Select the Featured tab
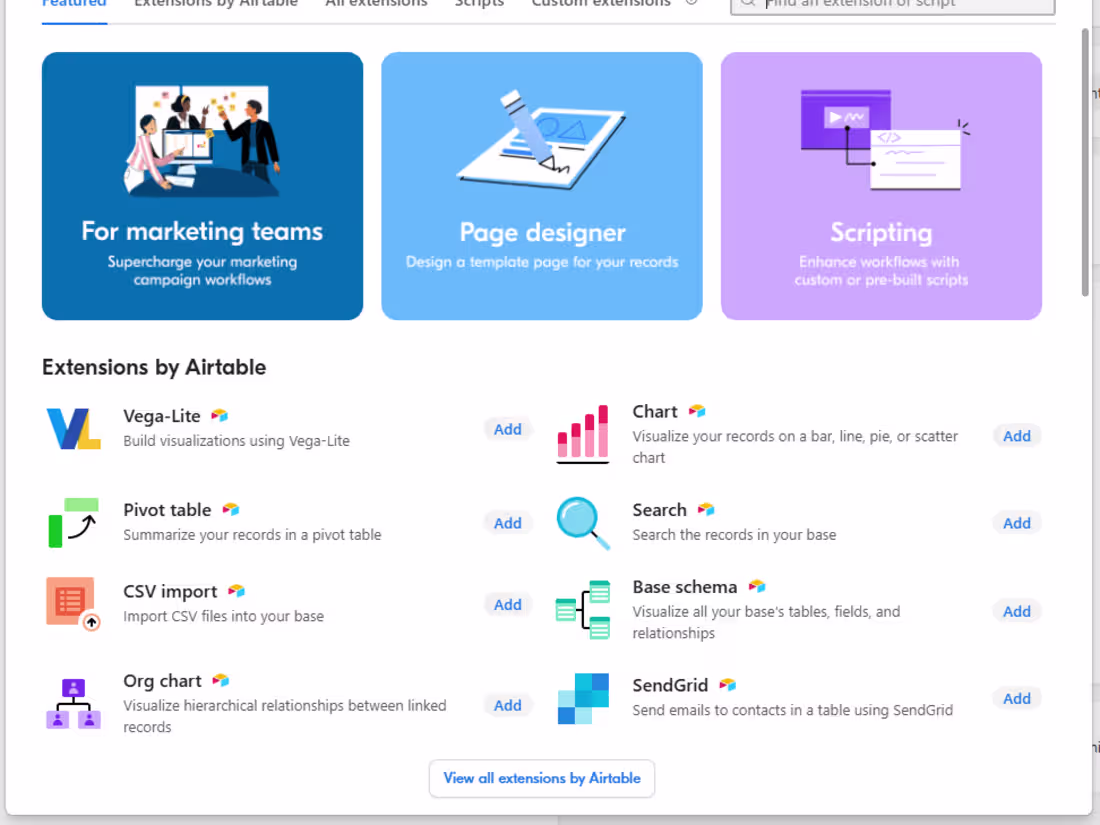The width and height of the screenshot is (1100, 825). point(73,4)
